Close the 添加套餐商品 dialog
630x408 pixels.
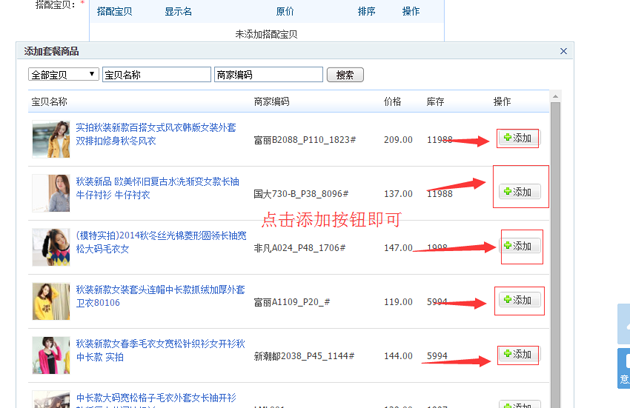click(x=563, y=51)
